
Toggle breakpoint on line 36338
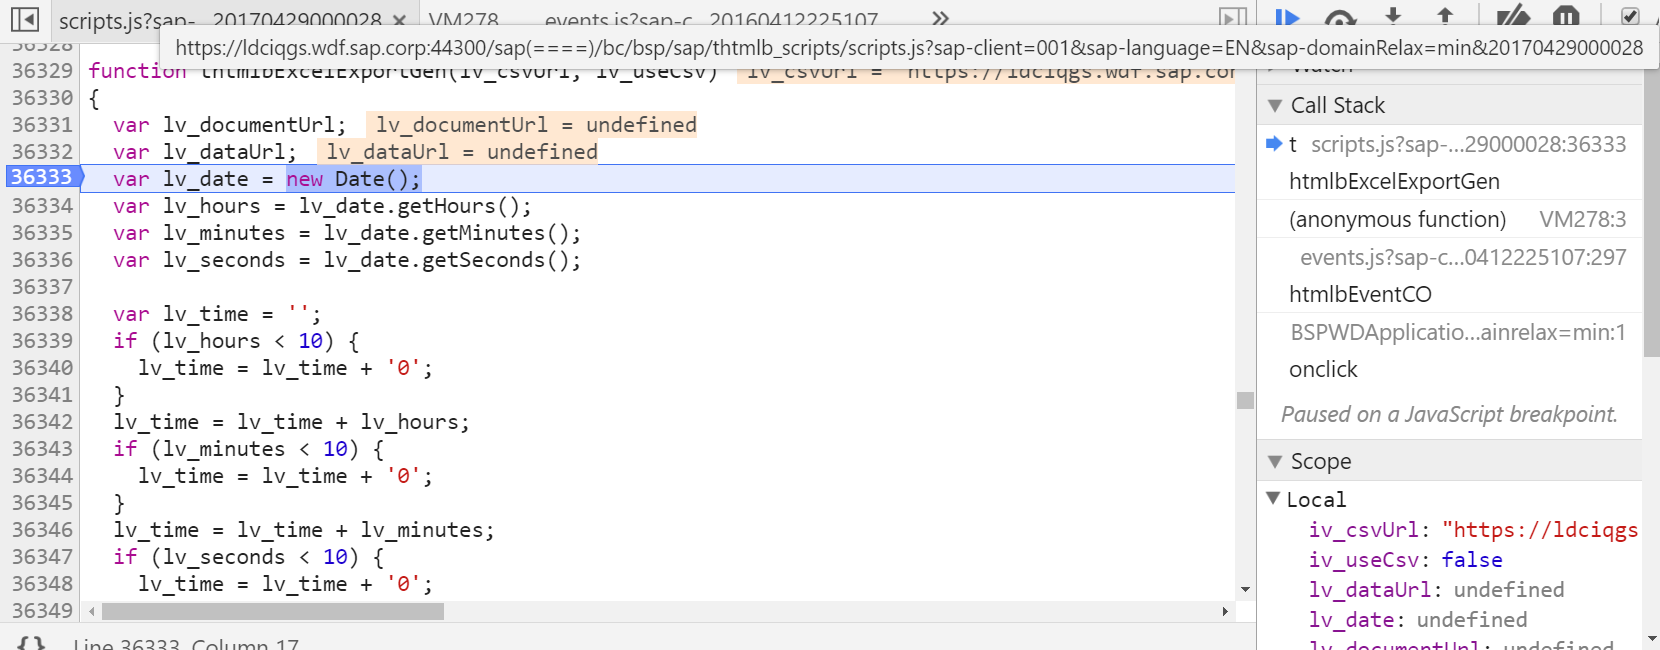point(42,314)
